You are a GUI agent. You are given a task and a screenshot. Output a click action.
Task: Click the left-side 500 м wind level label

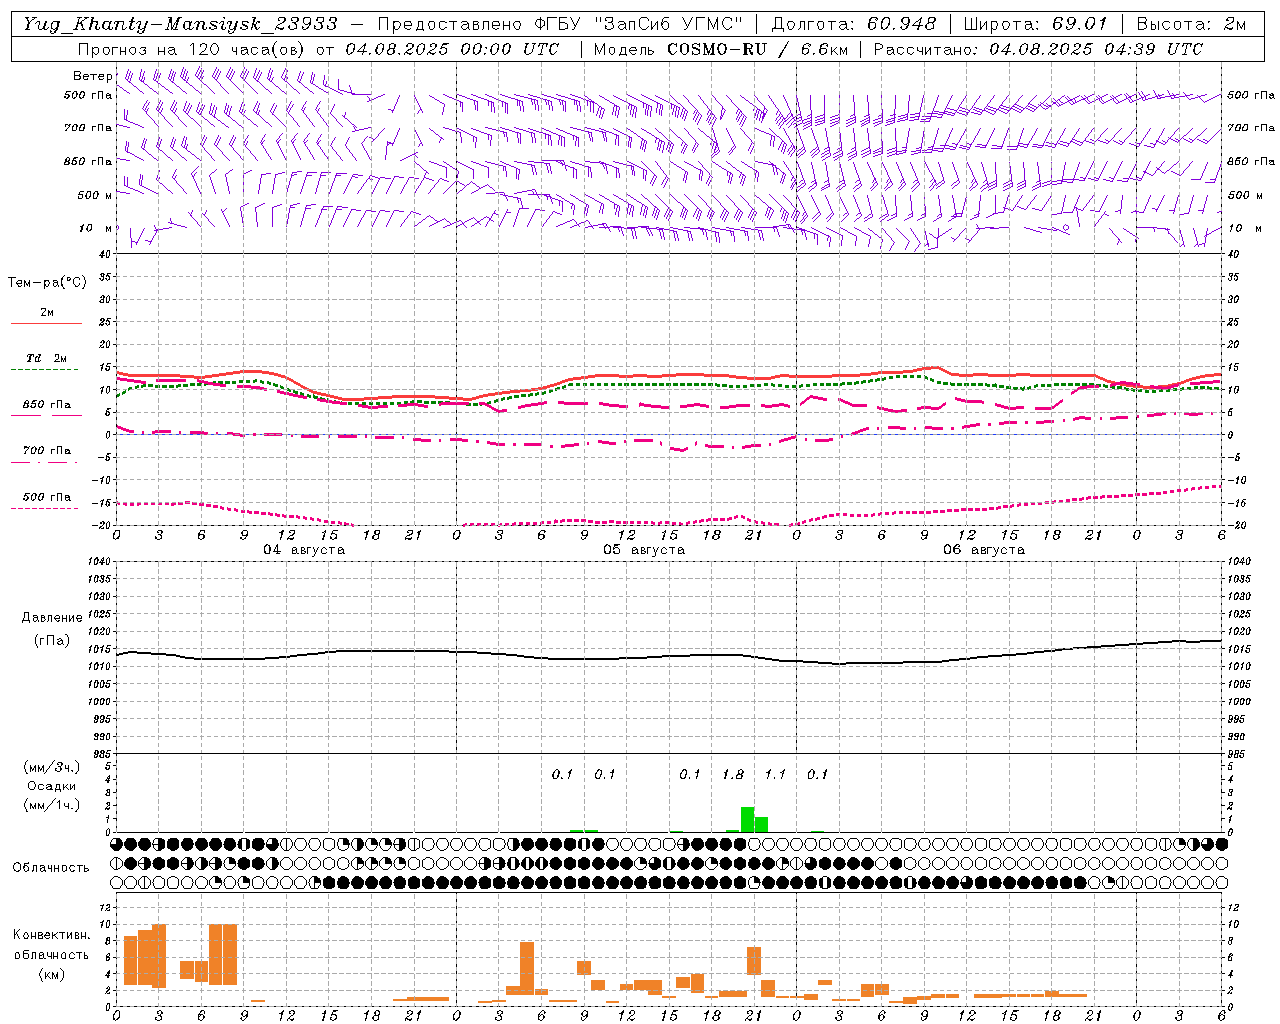95,195
